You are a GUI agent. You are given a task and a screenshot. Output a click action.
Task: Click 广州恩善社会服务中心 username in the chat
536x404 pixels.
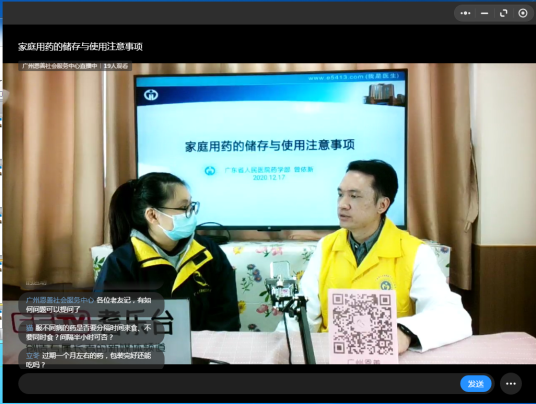pos(60,300)
